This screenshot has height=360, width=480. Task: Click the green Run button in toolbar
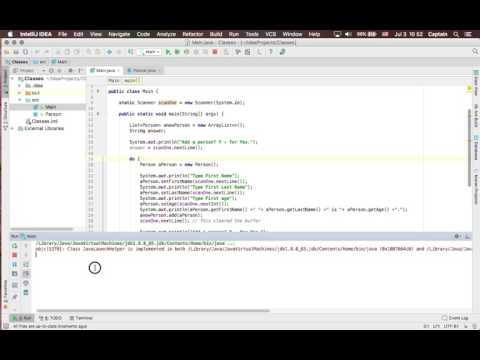[x=168, y=52]
